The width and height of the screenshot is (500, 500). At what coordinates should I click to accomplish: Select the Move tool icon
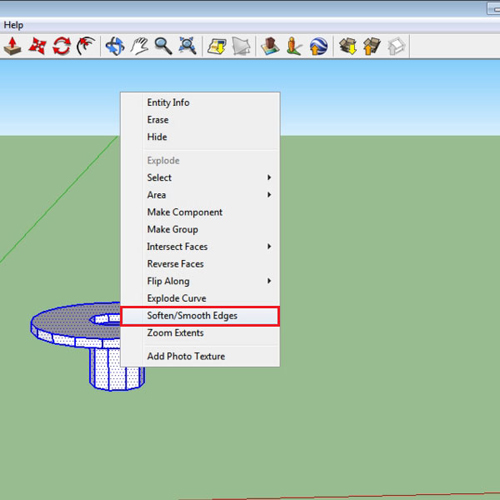click(37, 46)
